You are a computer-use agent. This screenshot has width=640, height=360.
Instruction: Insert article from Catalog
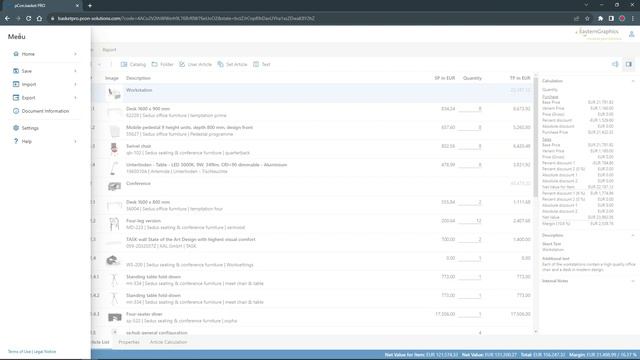133,64
